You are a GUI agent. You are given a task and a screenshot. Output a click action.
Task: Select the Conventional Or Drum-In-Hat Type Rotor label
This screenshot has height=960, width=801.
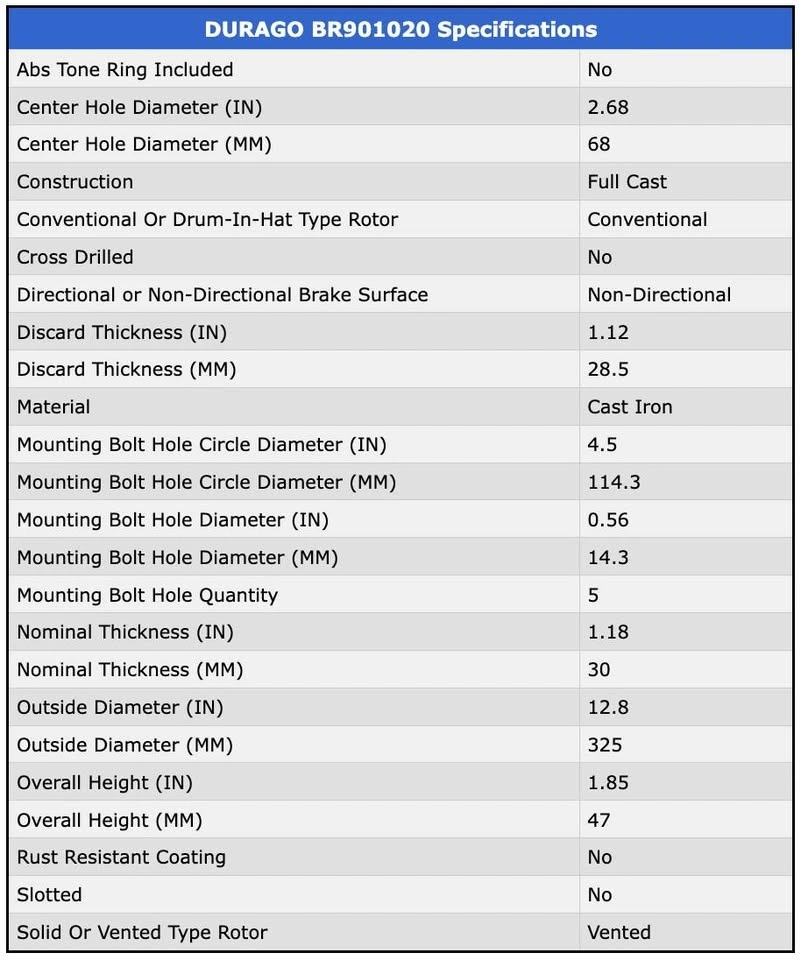pos(208,220)
